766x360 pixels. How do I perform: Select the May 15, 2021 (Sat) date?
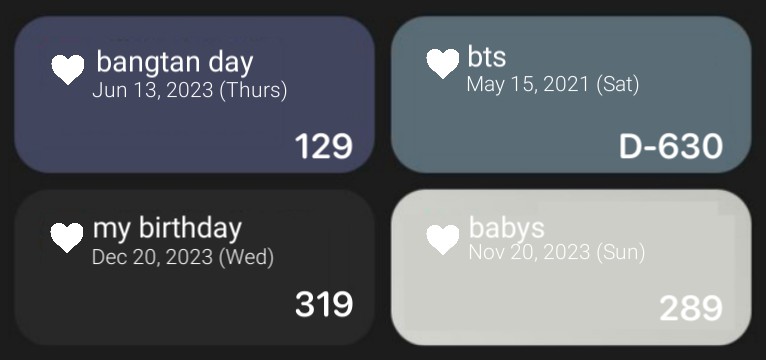553,85
